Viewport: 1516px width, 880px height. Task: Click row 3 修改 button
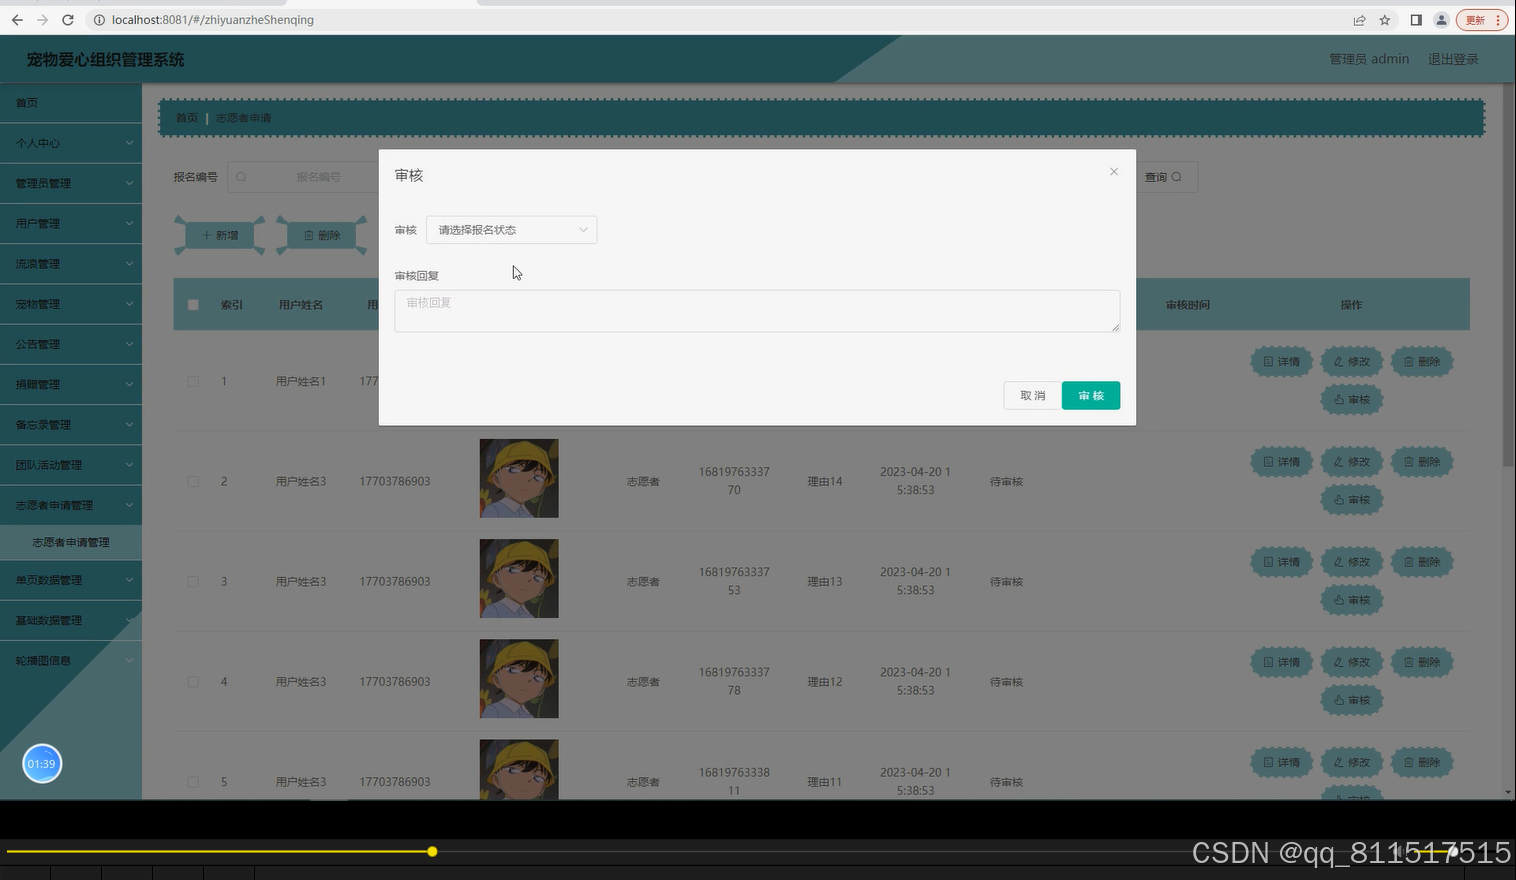coord(1351,562)
